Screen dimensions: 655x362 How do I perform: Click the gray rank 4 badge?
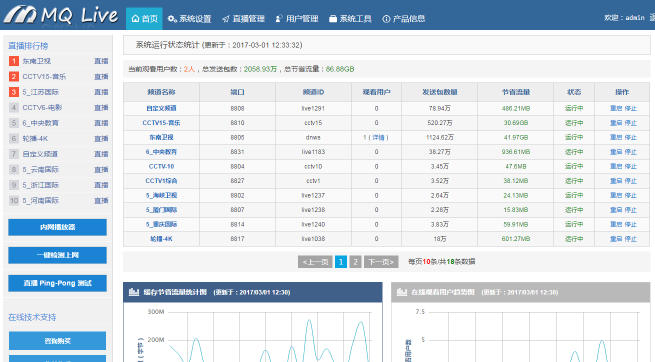point(14,108)
